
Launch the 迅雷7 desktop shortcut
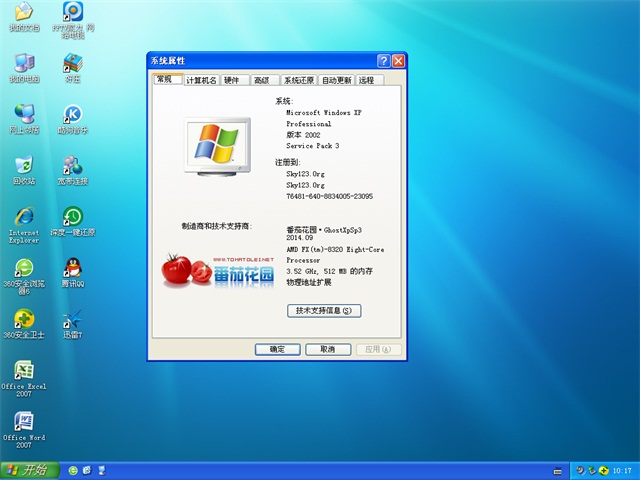(x=72, y=320)
